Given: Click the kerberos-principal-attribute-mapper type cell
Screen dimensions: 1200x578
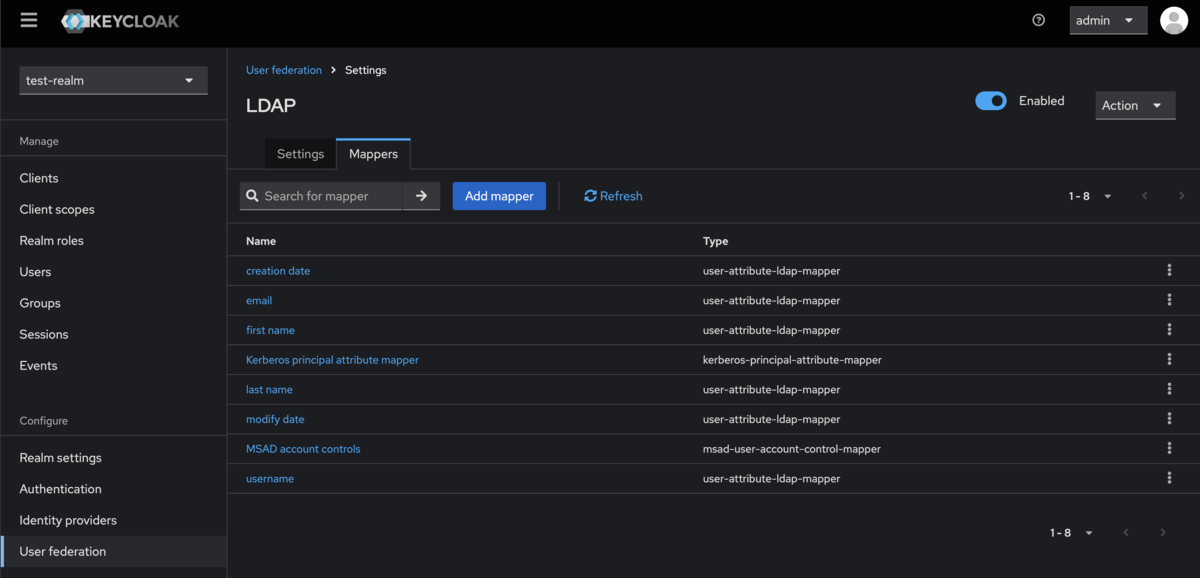Looking at the screenshot, I should tap(792, 360).
